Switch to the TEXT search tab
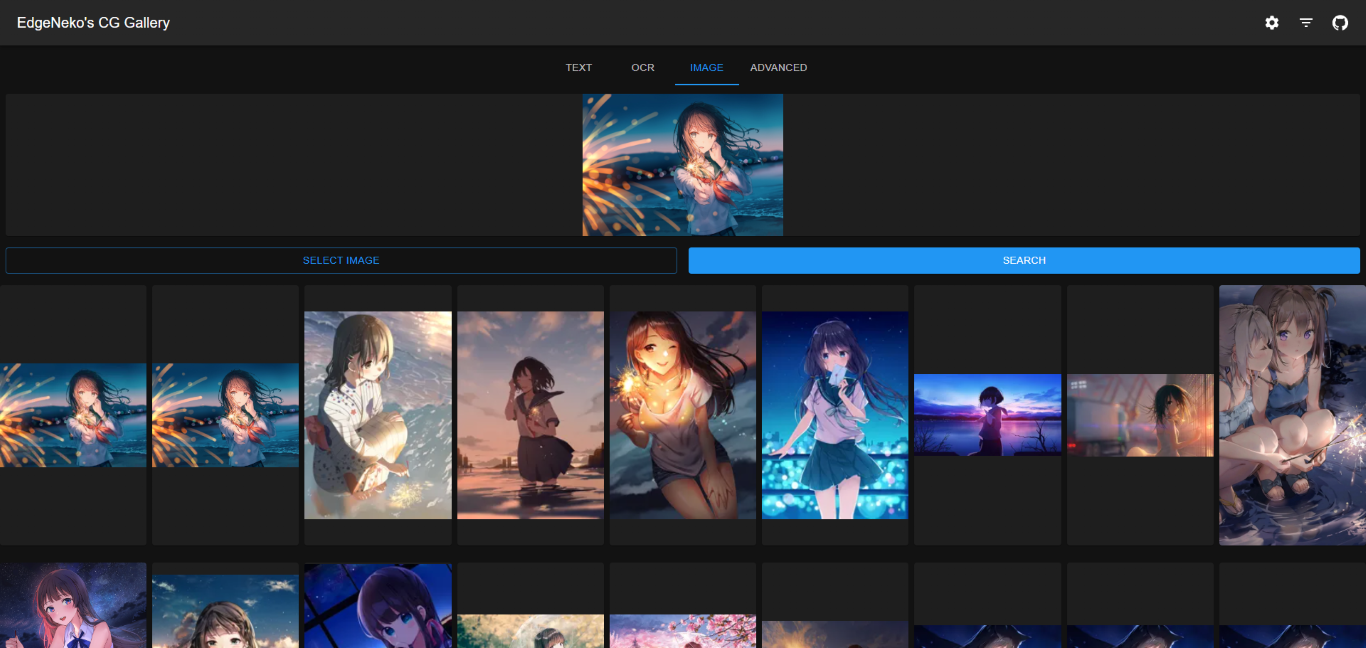Screen dimensions: 1366x648 [x=579, y=68]
